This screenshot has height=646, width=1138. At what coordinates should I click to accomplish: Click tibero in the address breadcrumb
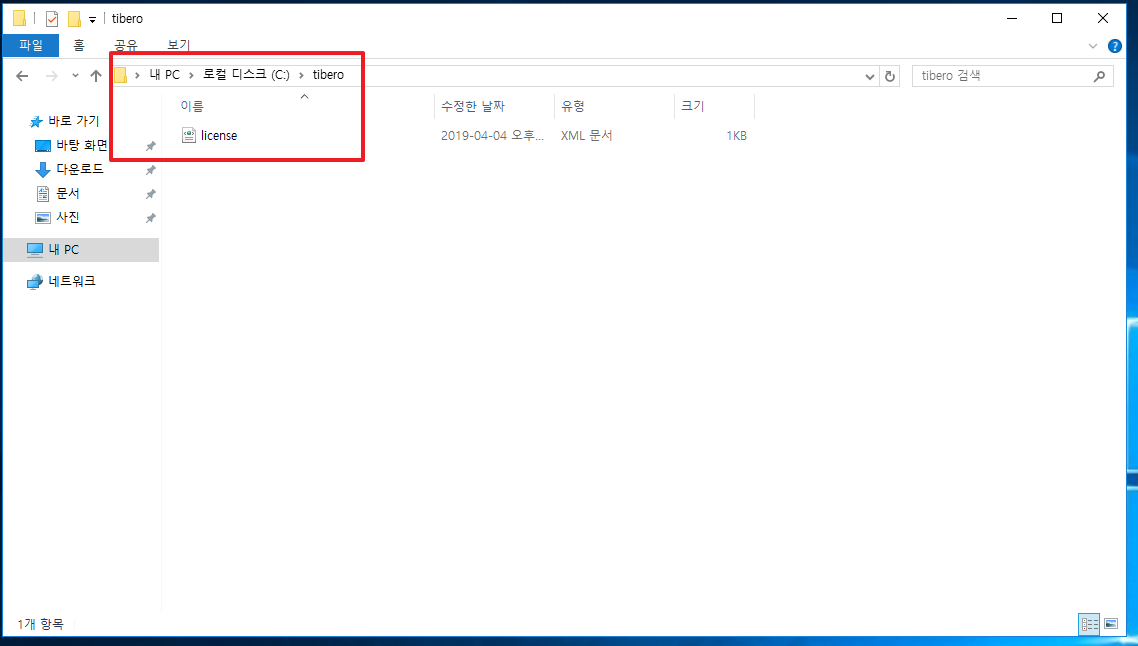click(x=328, y=75)
